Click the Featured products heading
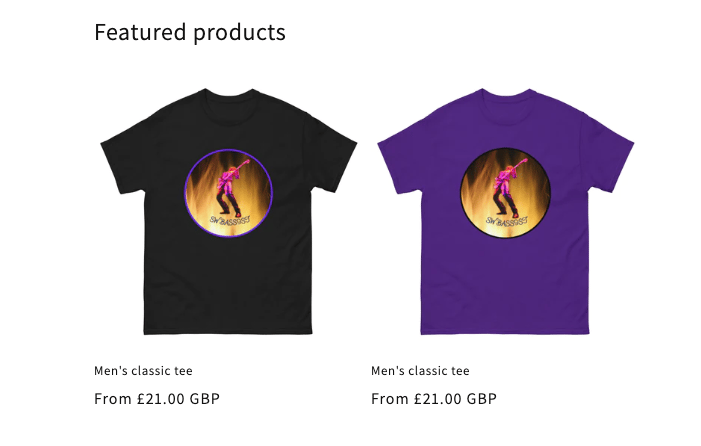 coord(190,32)
